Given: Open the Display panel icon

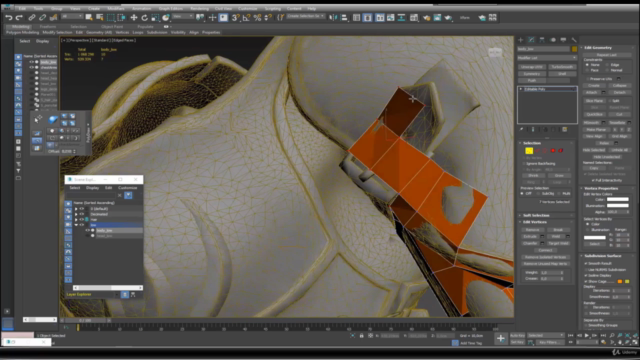Looking at the screenshot, I should 563,40.
